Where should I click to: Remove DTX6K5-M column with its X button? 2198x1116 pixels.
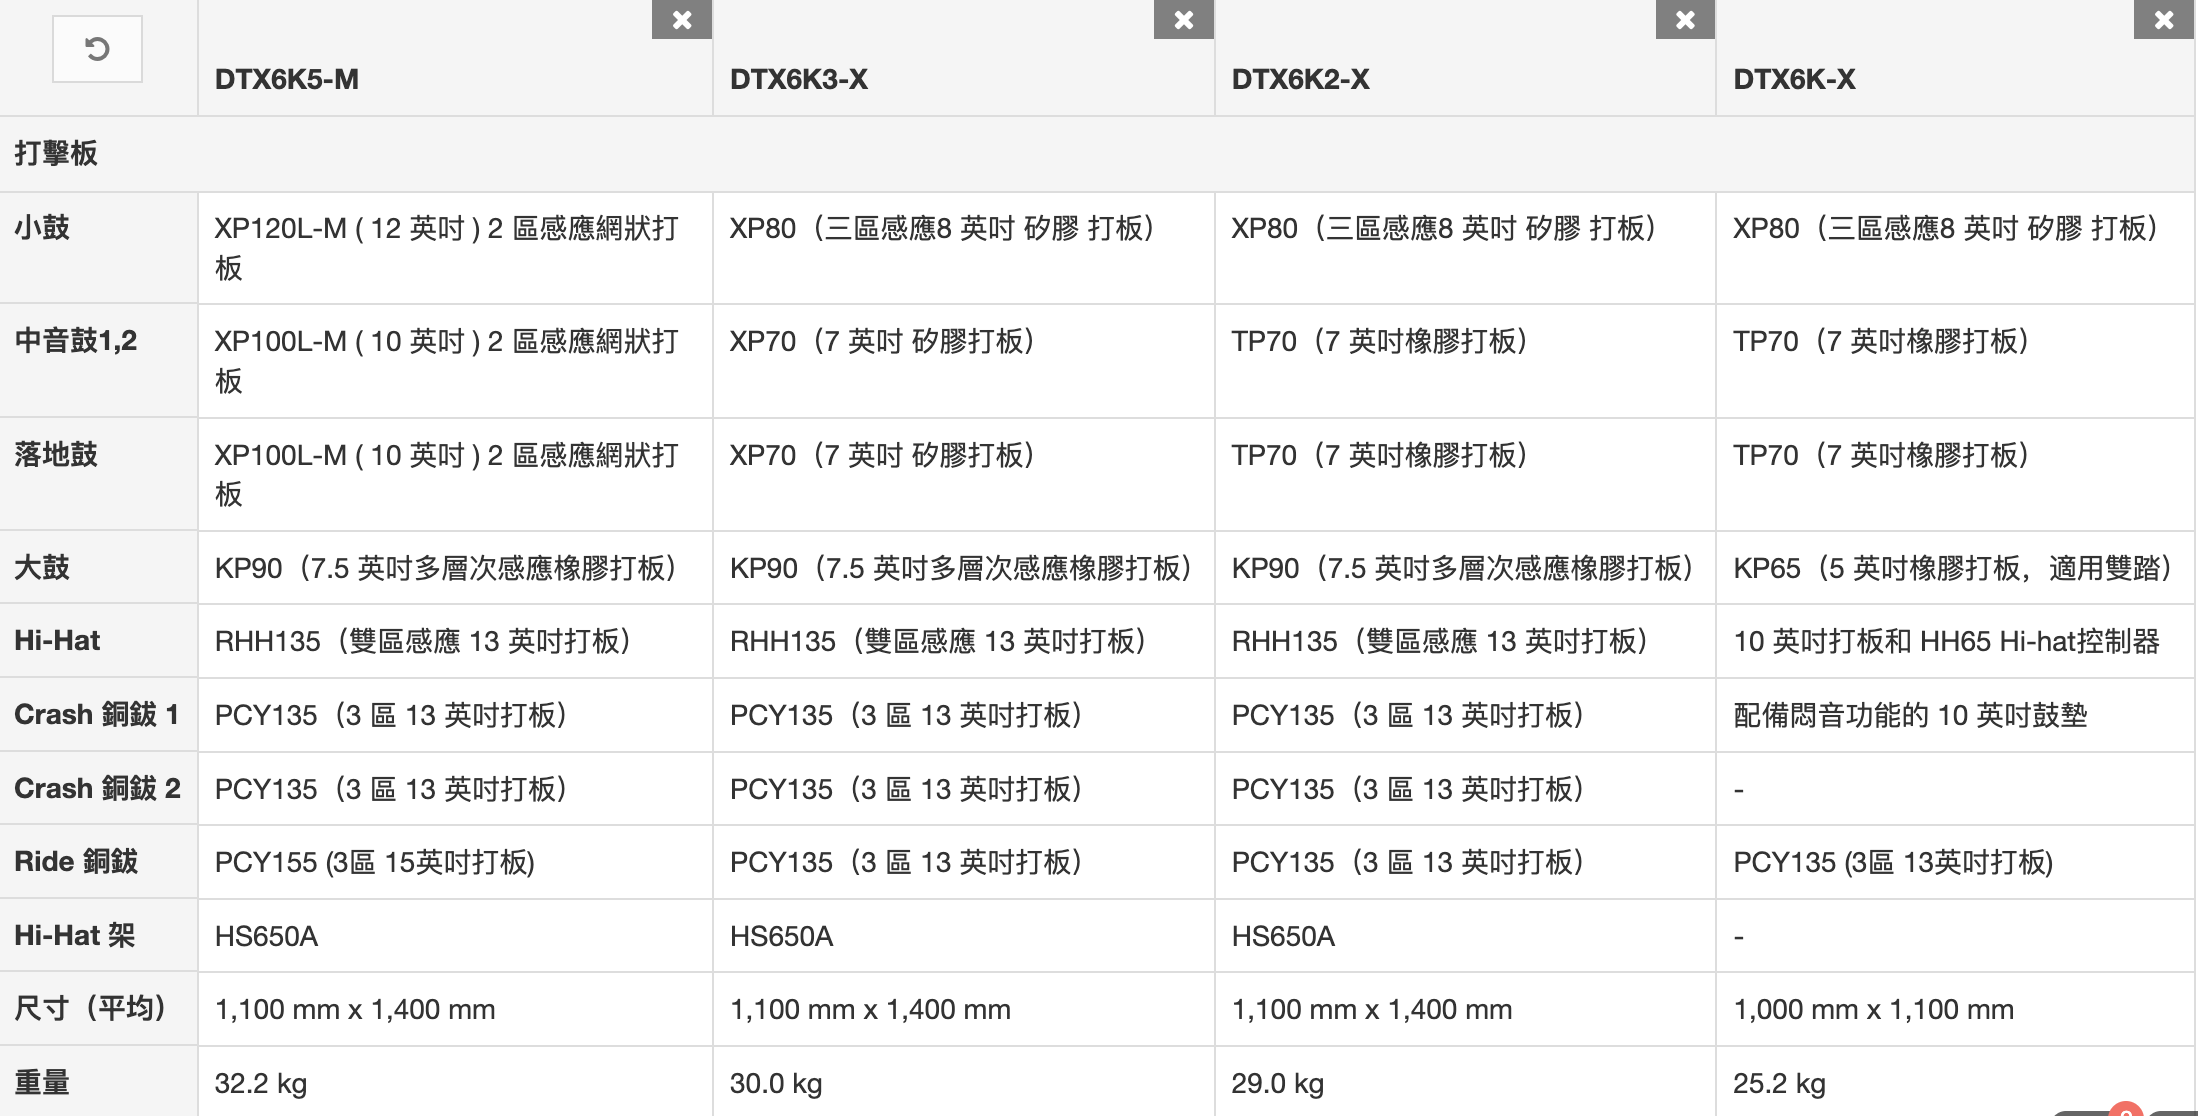pyautogui.click(x=682, y=19)
